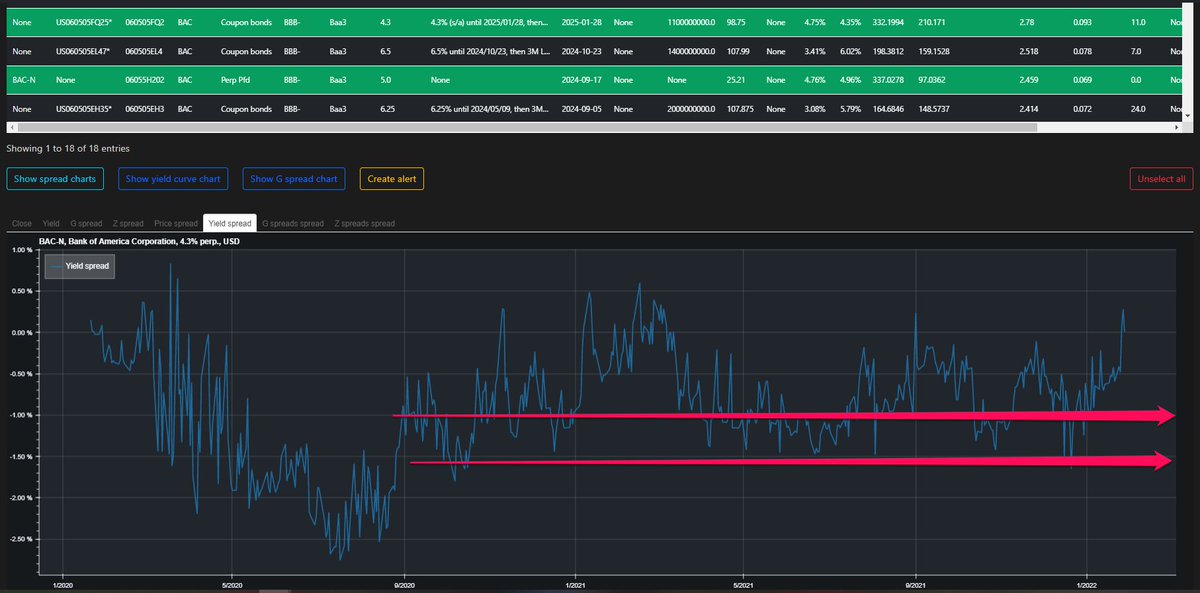Switch to the Close chart tab
The width and height of the screenshot is (1200, 593).
click(22, 223)
